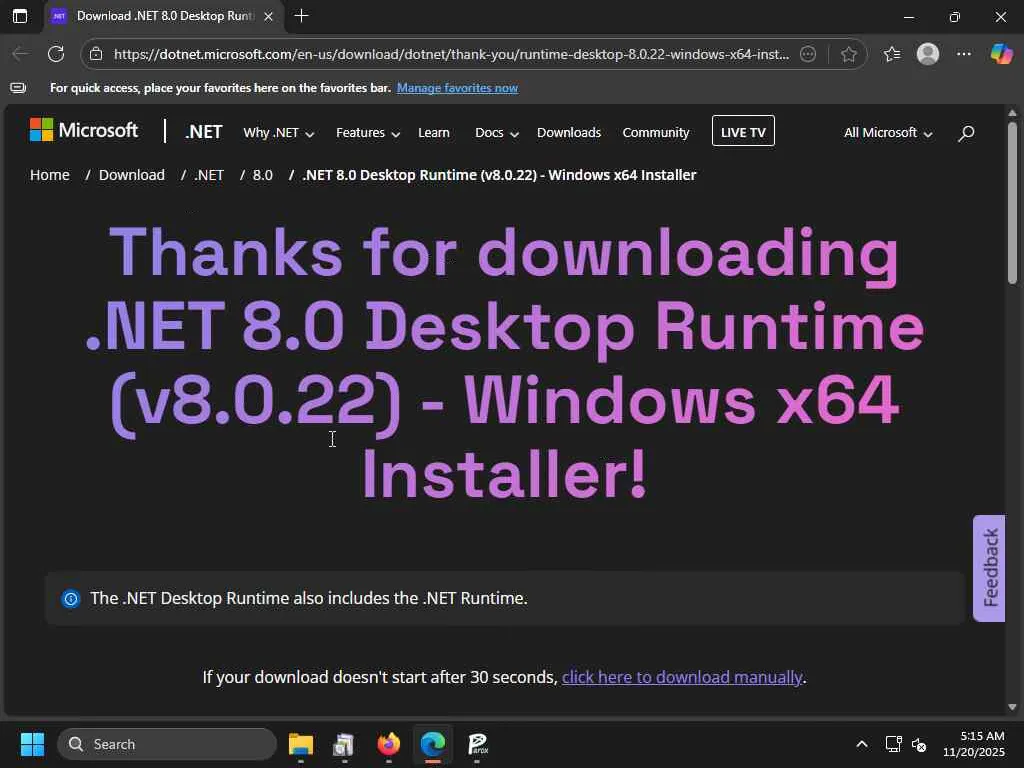1024x768 pixels.
Task: Click the scrollbar down arrow
Action: coord(1012,707)
